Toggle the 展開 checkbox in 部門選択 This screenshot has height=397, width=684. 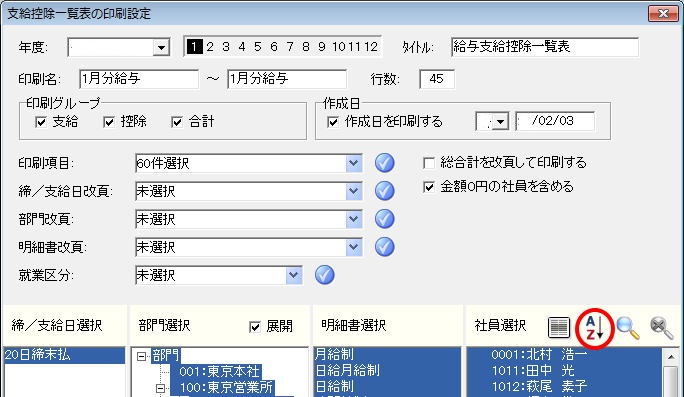255,326
